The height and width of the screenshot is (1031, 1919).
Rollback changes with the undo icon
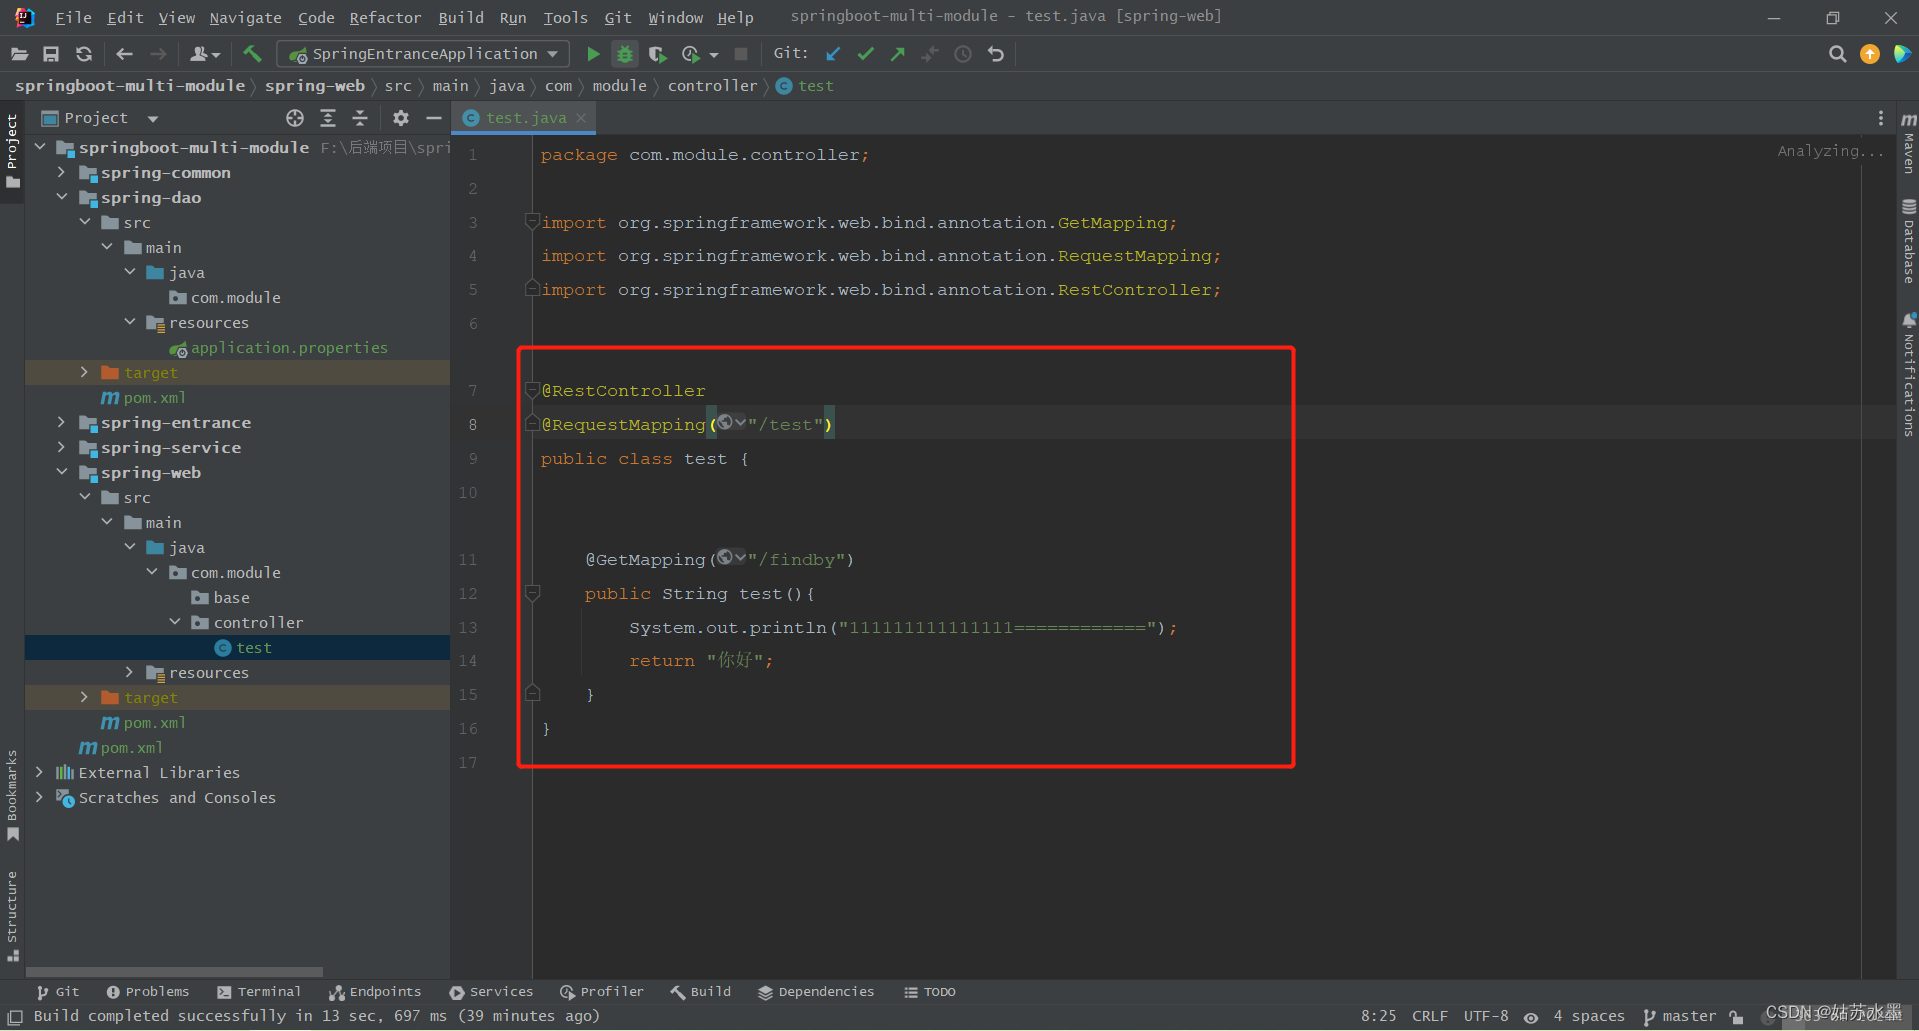(x=996, y=54)
